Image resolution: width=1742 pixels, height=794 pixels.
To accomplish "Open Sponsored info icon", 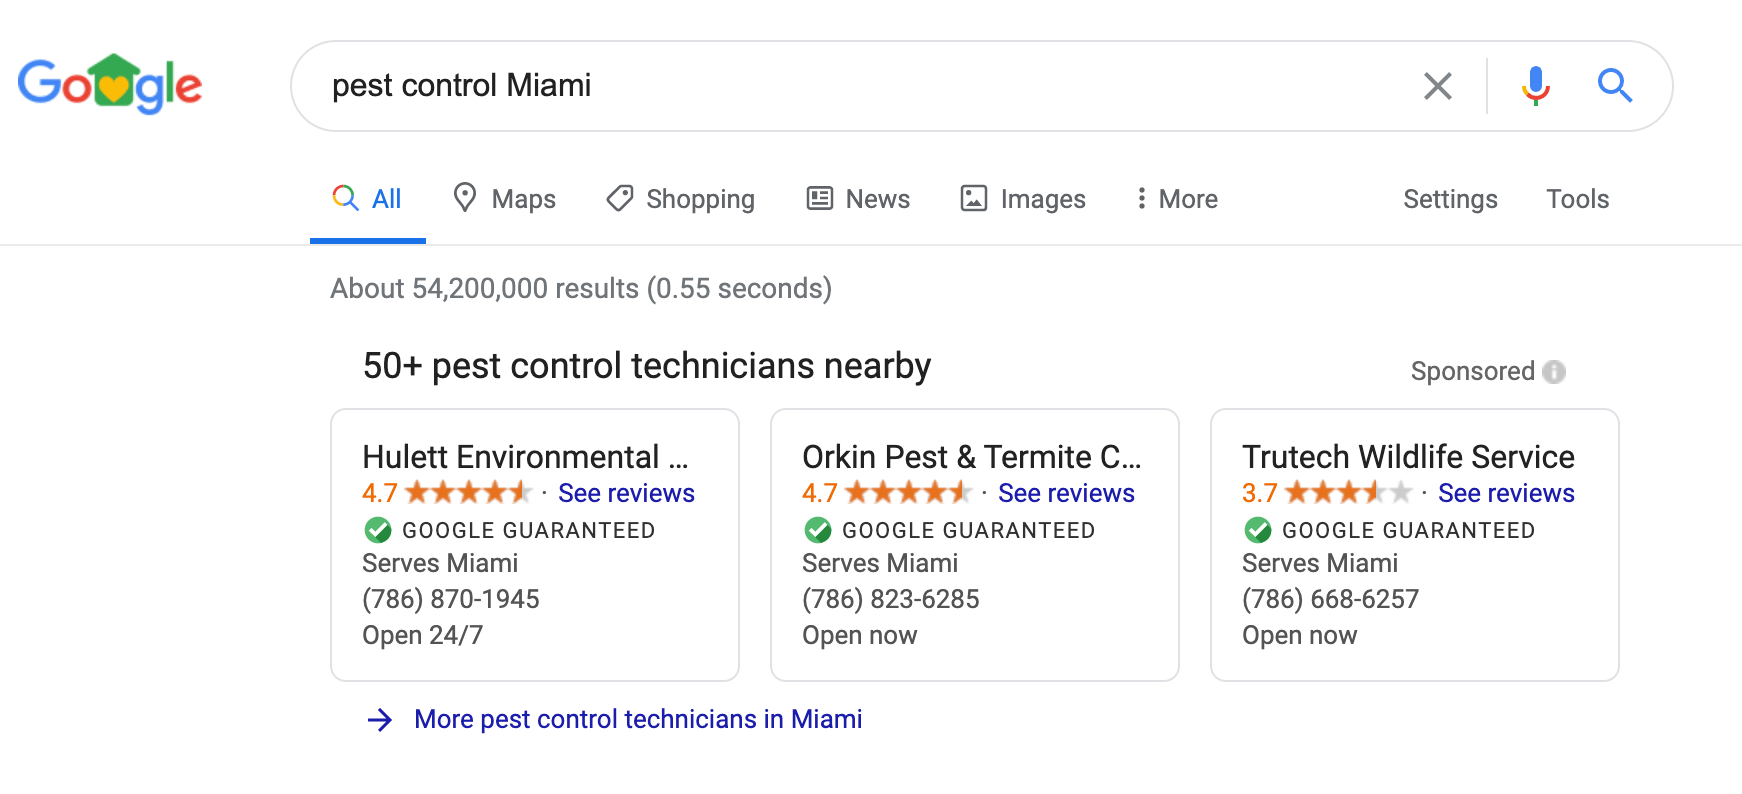I will coord(1553,372).
